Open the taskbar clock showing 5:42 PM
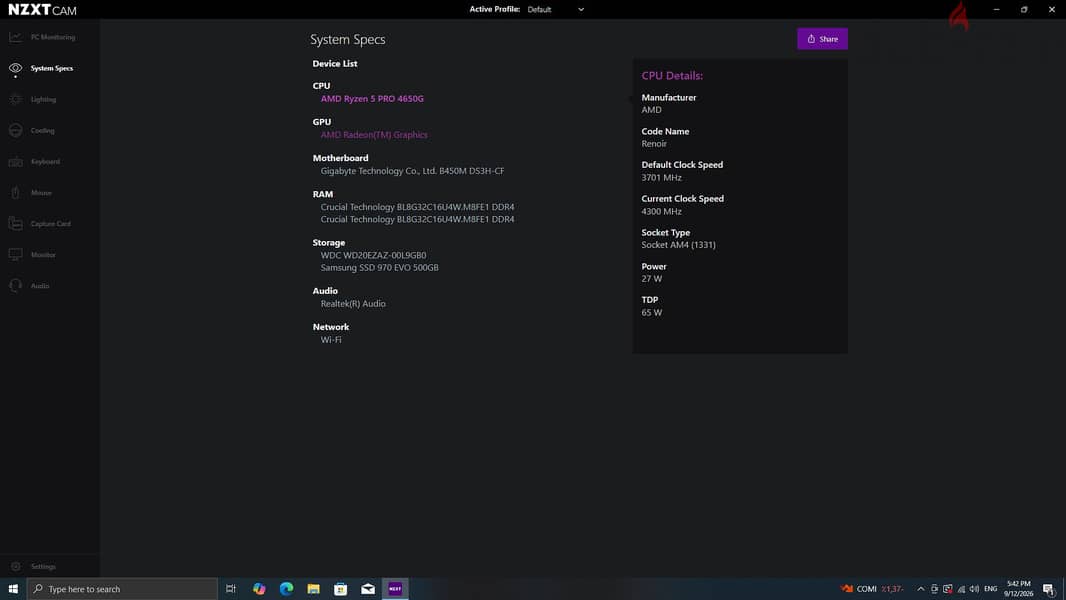The image size is (1066, 600). pyautogui.click(x=1018, y=588)
